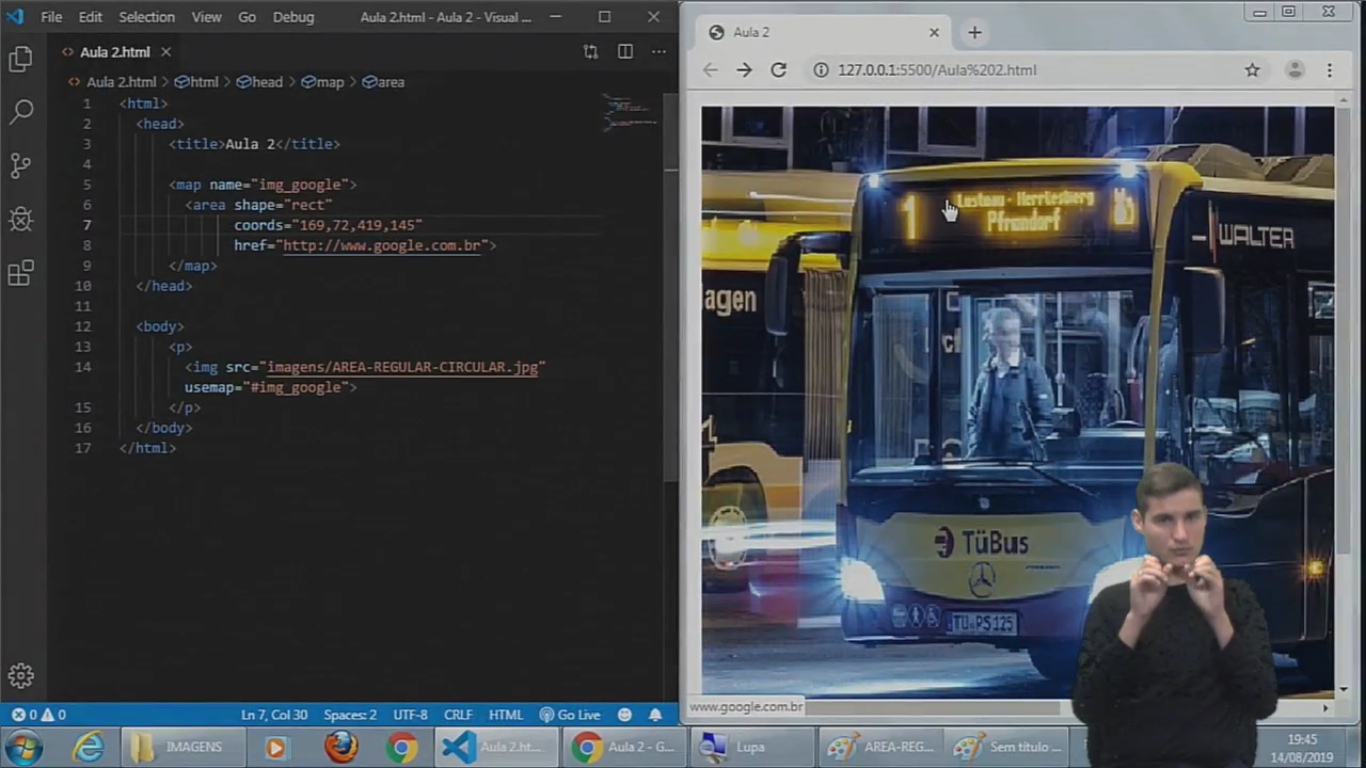Screen dimensions: 1366x768
Task: Open the Go menu
Action: coord(247,17)
